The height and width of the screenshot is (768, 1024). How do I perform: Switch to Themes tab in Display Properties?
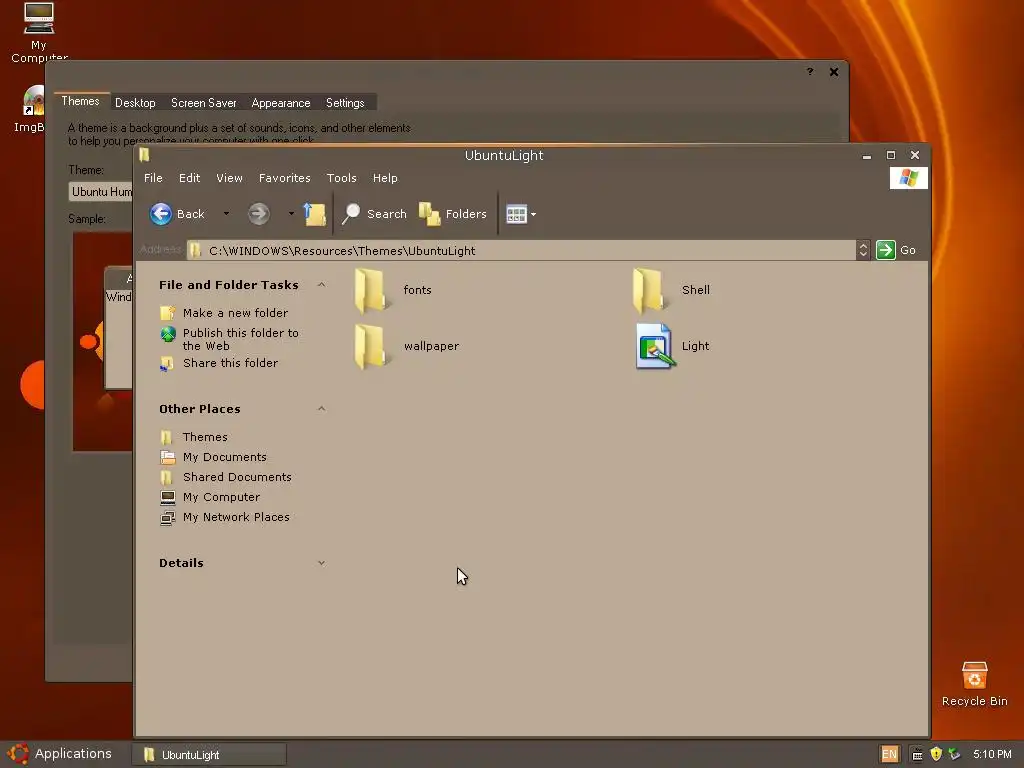pyautogui.click(x=80, y=101)
